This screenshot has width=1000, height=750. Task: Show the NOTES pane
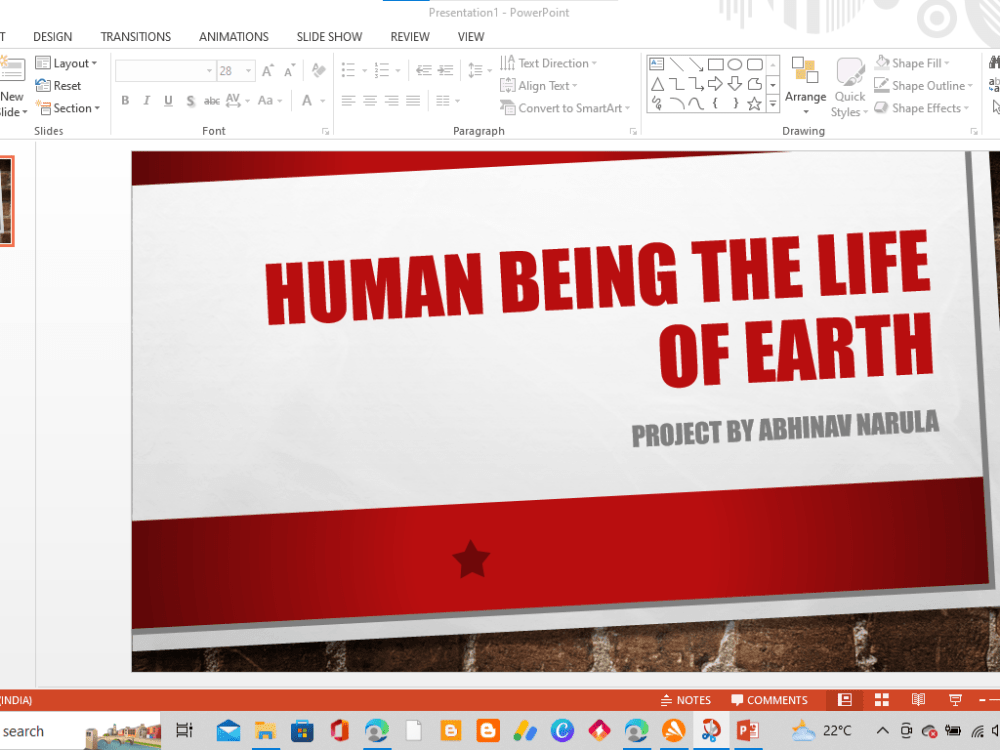click(686, 700)
